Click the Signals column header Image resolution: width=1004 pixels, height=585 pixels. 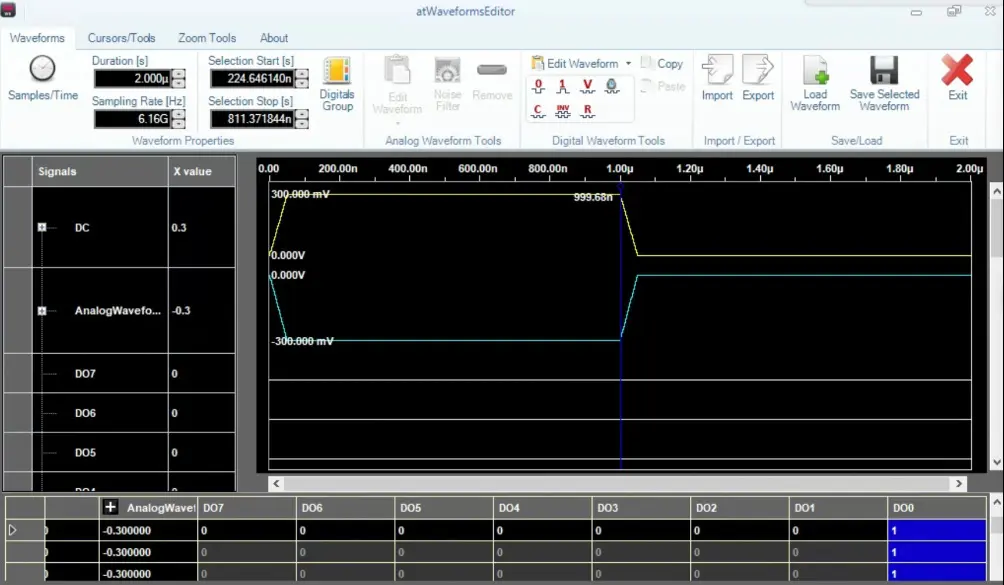[100, 172]
